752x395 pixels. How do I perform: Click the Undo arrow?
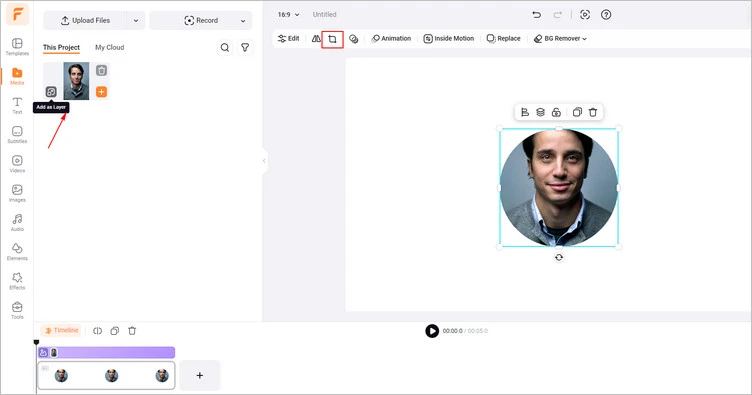pos(537,15)
